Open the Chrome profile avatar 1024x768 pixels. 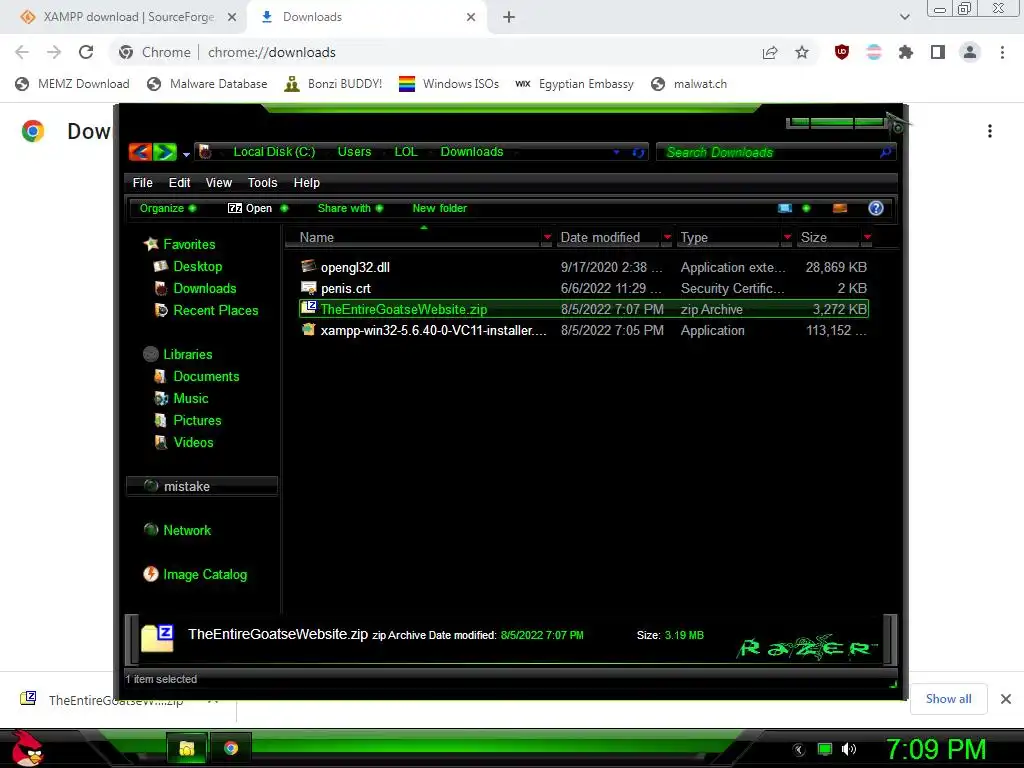(x=970, y=52)
